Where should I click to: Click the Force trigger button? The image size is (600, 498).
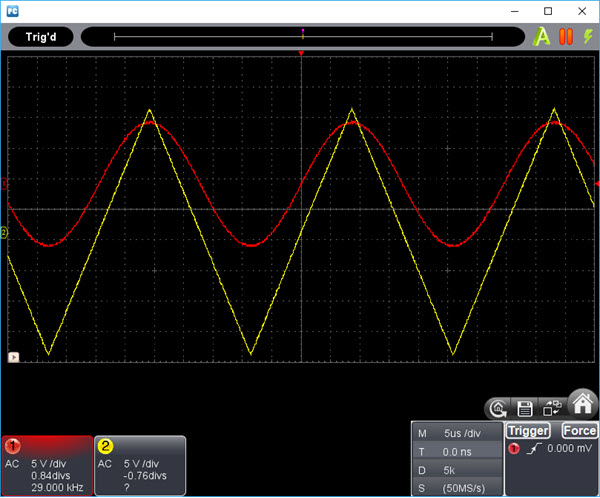(x=580, y=431)
